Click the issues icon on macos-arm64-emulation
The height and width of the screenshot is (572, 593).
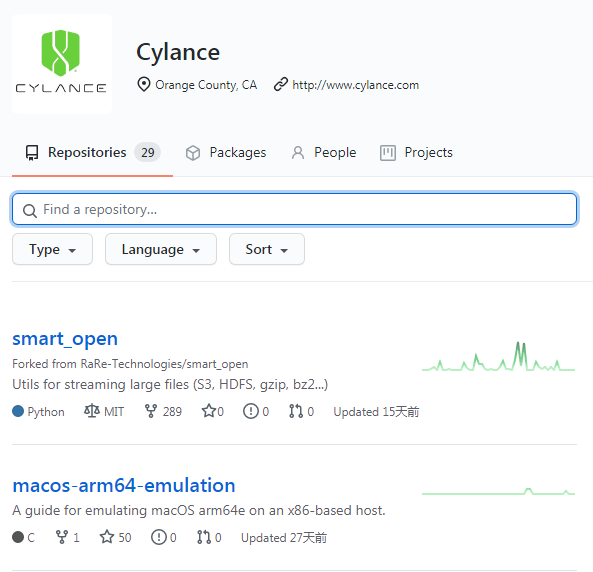158,537
